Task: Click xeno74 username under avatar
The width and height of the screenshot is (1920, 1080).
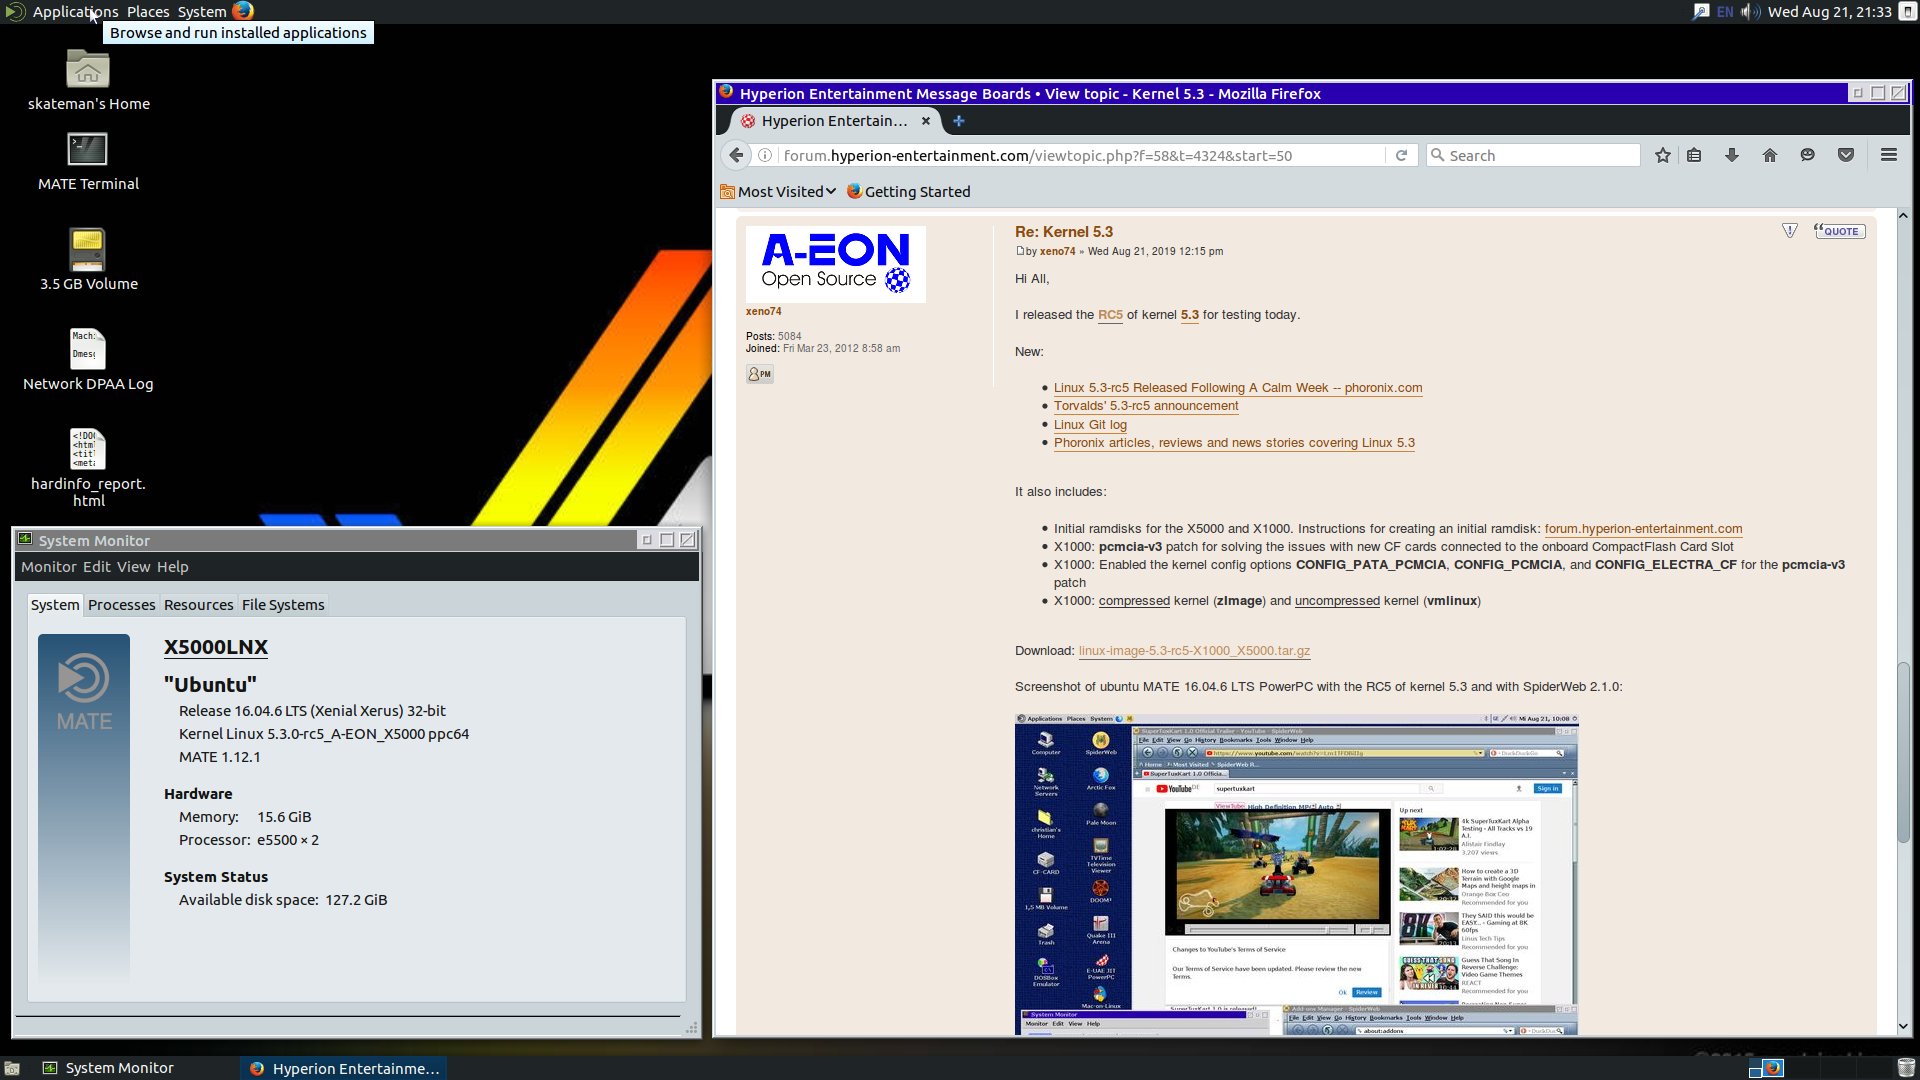Action: (x=763, y=312)
